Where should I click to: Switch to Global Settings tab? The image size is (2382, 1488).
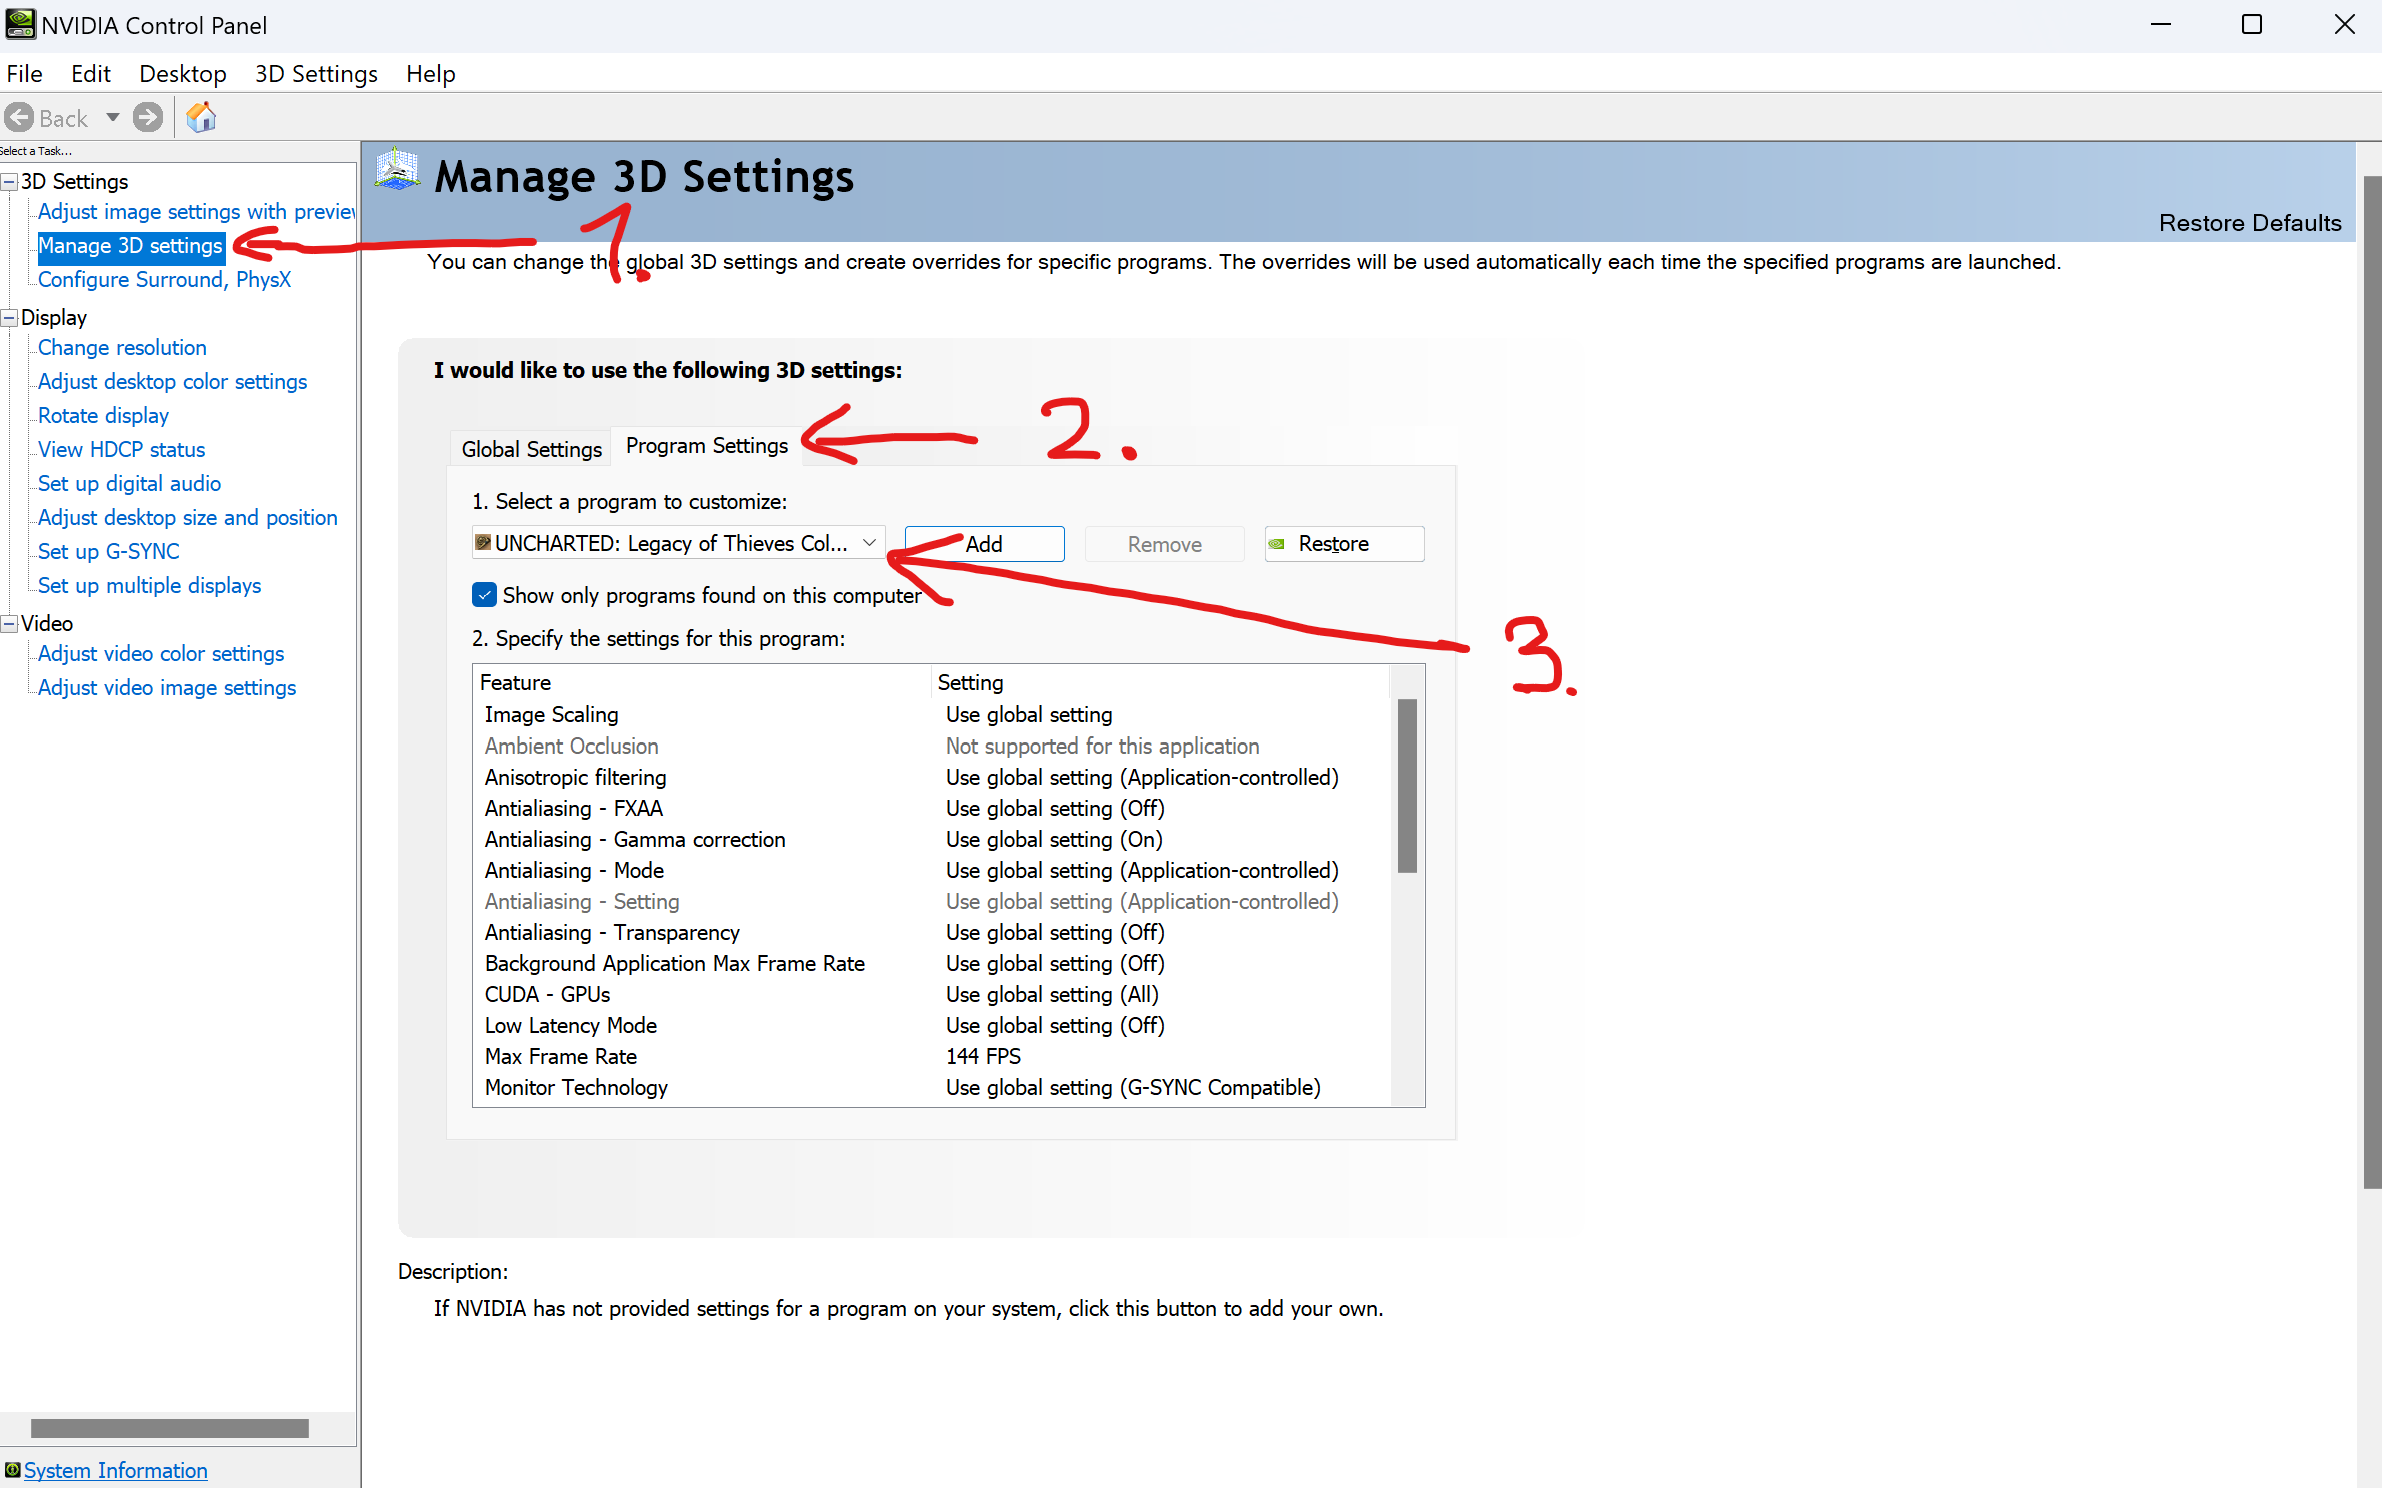pos(531,449)
